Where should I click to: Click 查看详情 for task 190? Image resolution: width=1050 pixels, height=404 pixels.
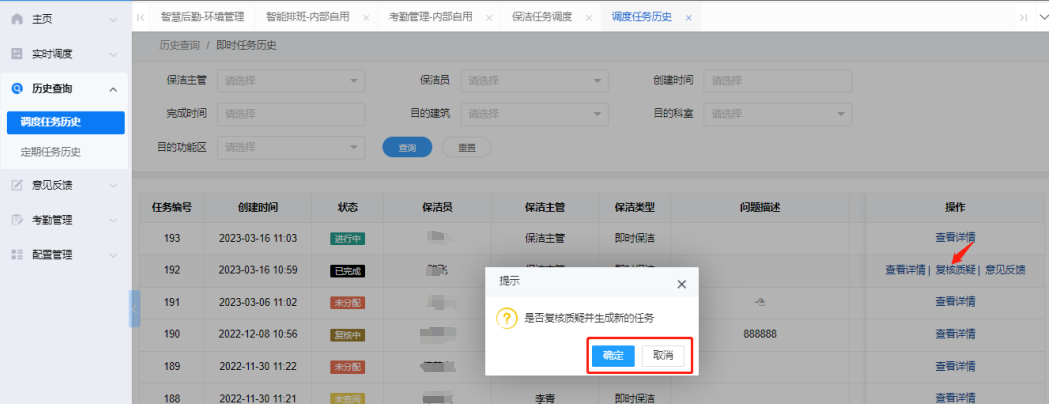pyautogui.click(x=955, y=334)
